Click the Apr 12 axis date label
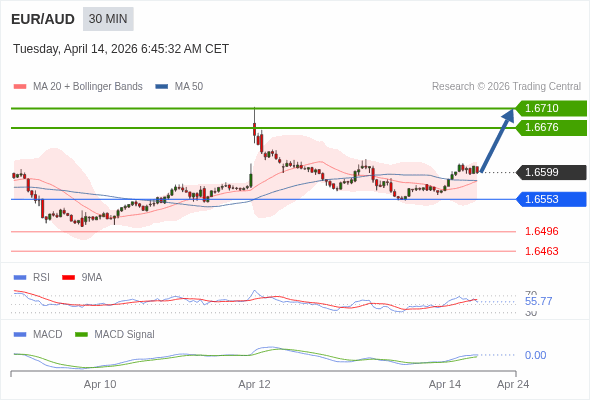 tap(254, 384)
